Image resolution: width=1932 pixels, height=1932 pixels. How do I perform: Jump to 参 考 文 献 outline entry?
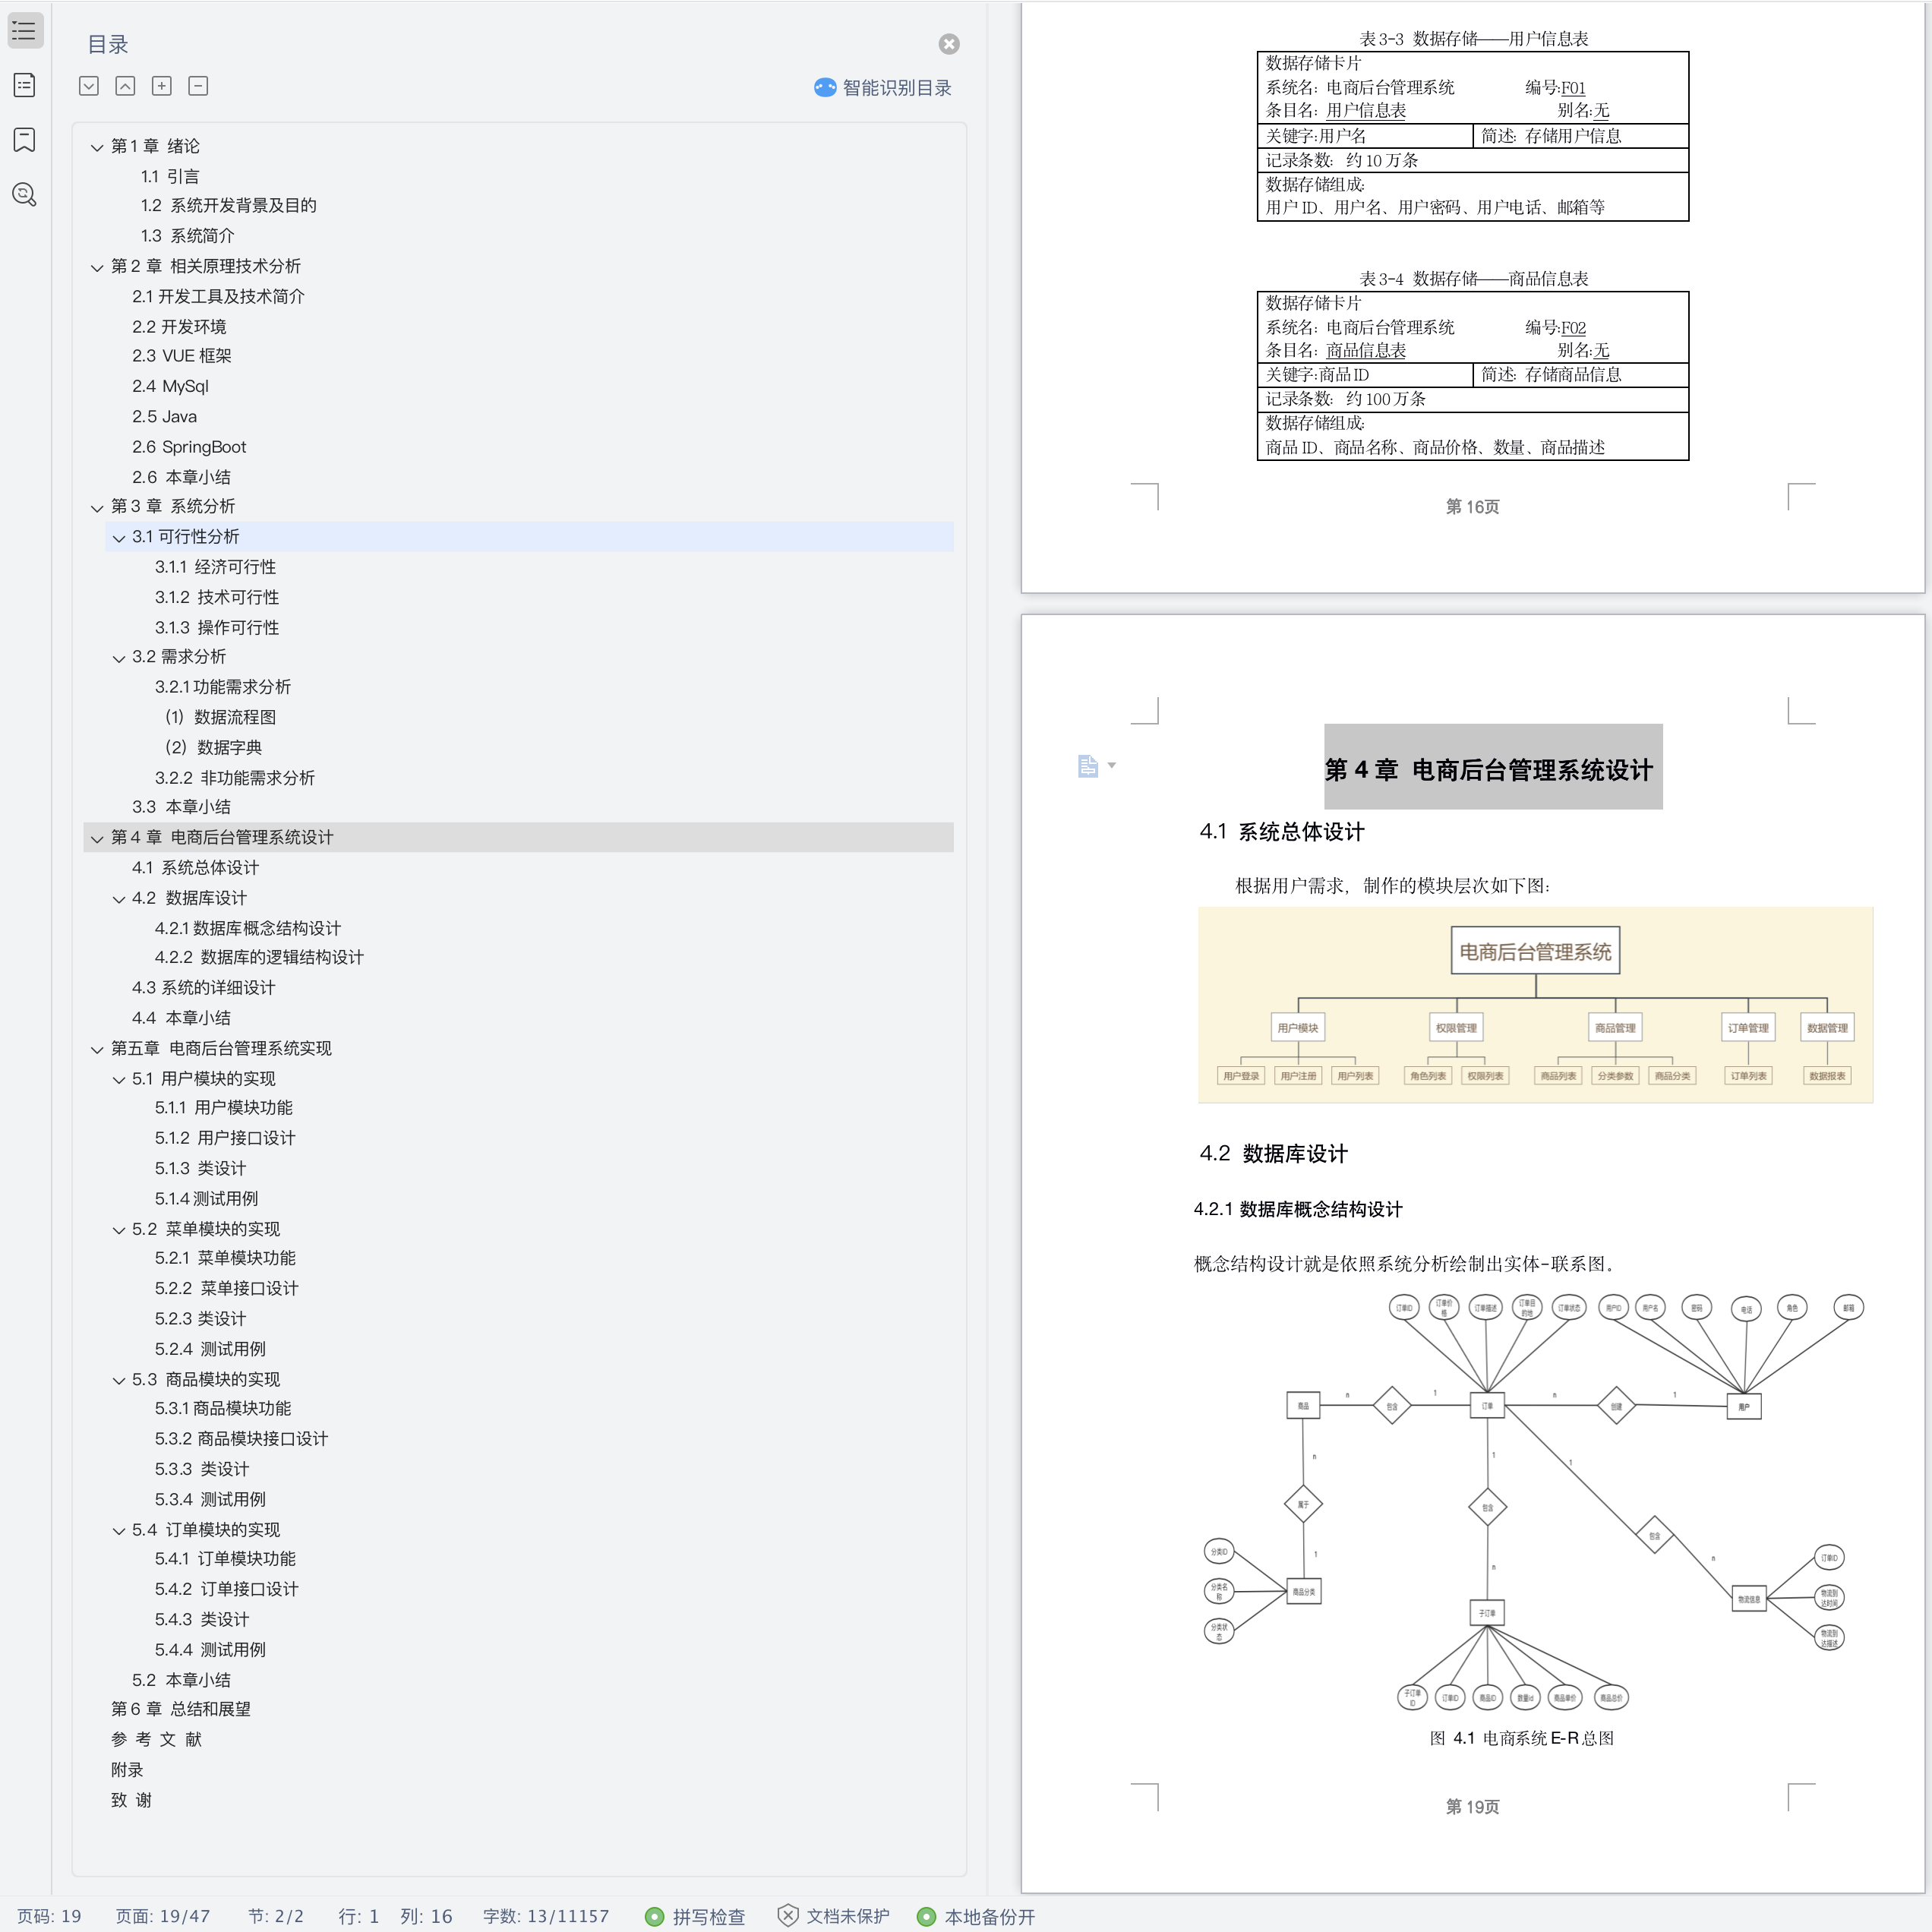156,1740
